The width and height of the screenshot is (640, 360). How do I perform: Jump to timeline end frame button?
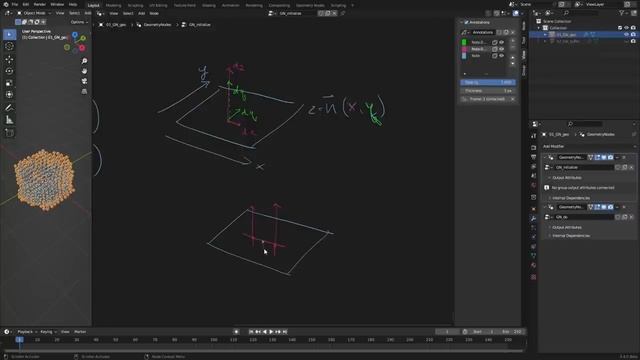click(x=285, y=332)
